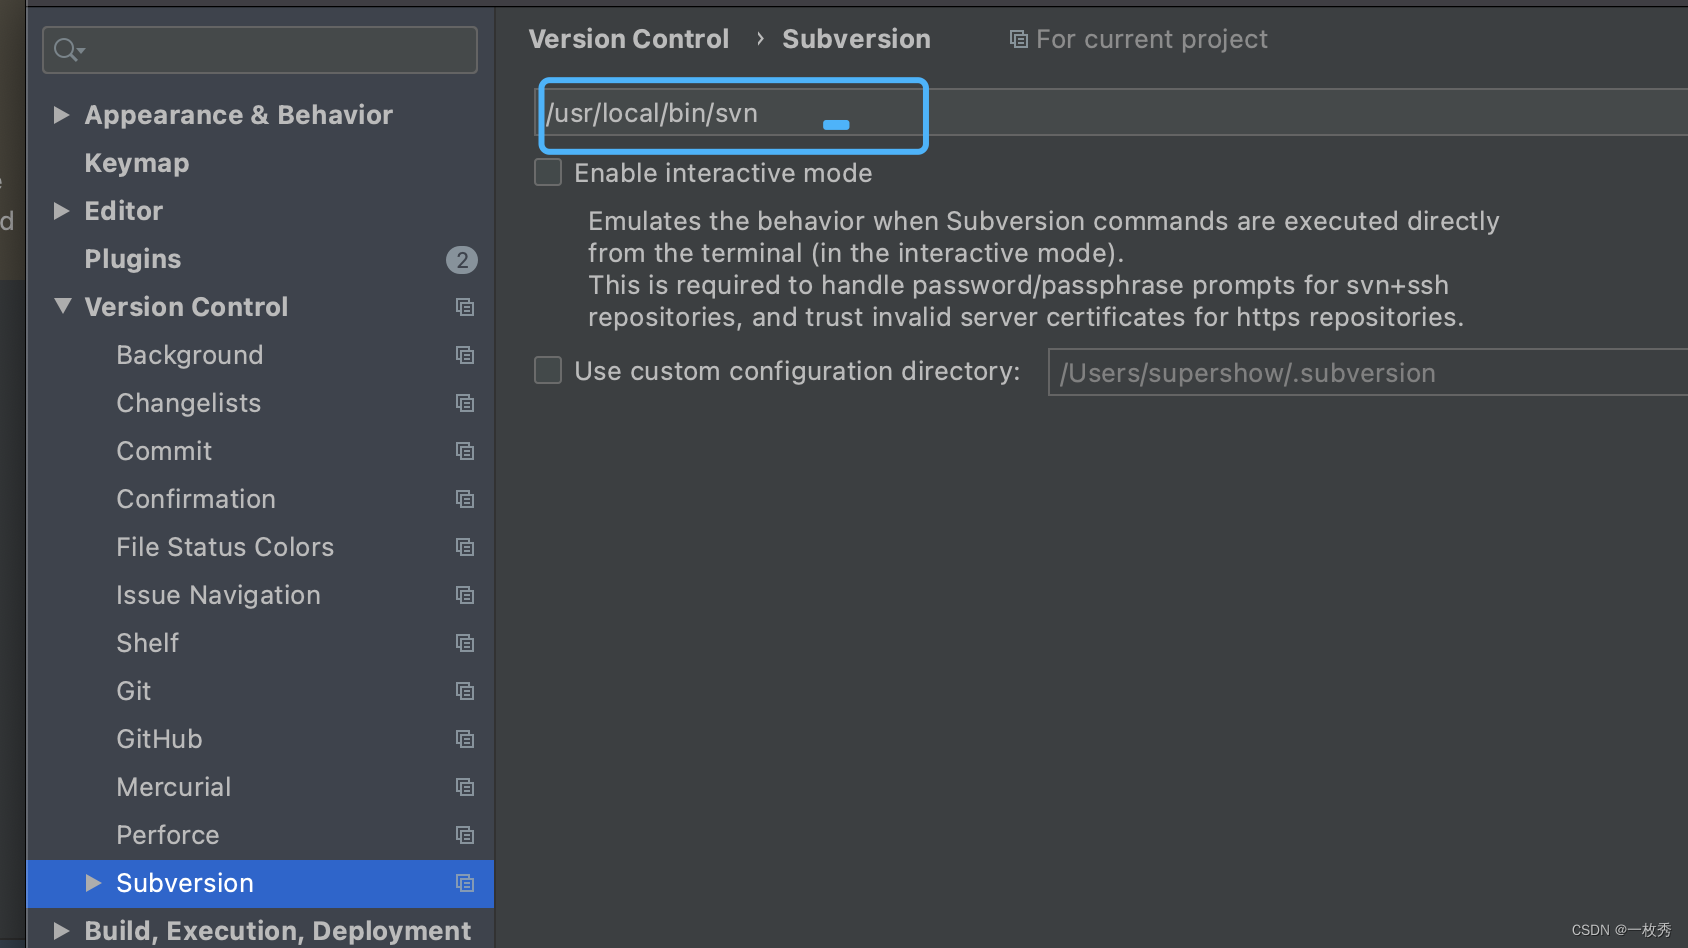Click project-level icon beside Version Control

click(465, 307)
